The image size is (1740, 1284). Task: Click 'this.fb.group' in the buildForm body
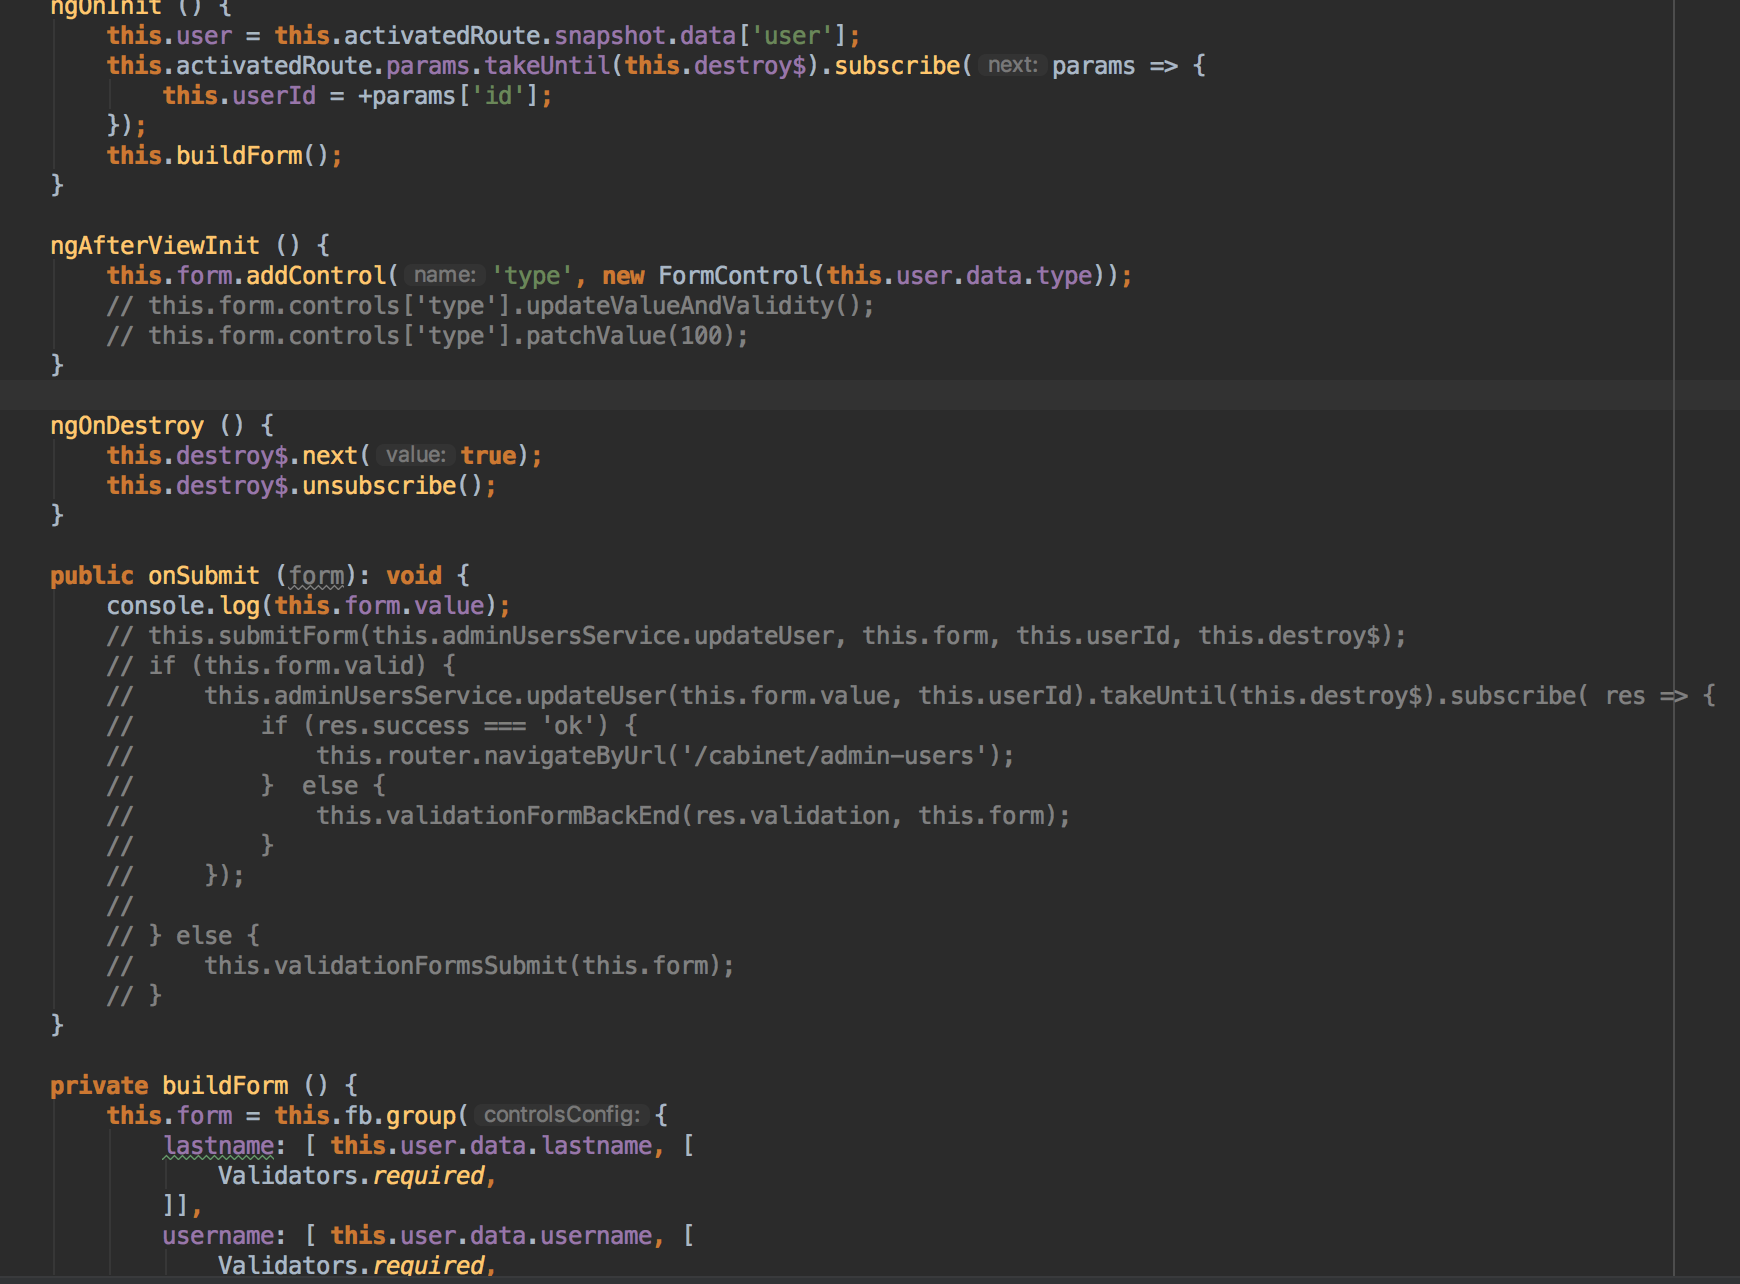pyautogui.click(x=365, y=1116)
